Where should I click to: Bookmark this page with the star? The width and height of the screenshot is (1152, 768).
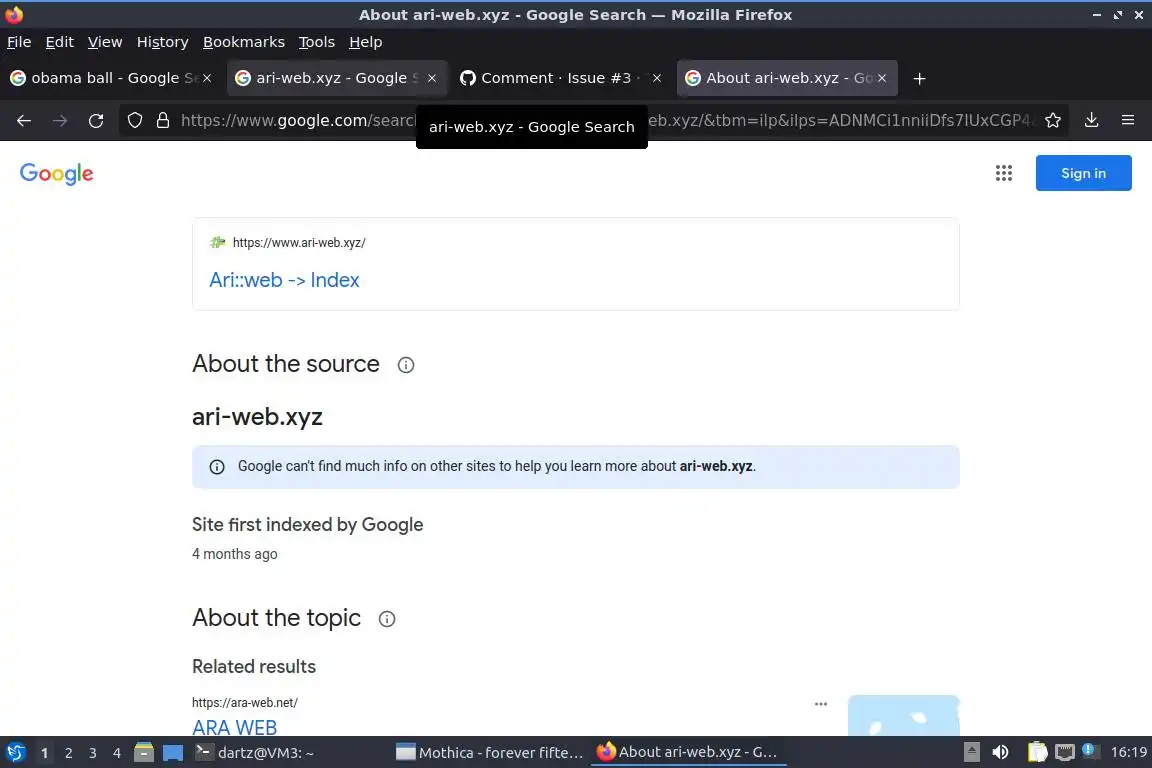tap(1053, 121)
